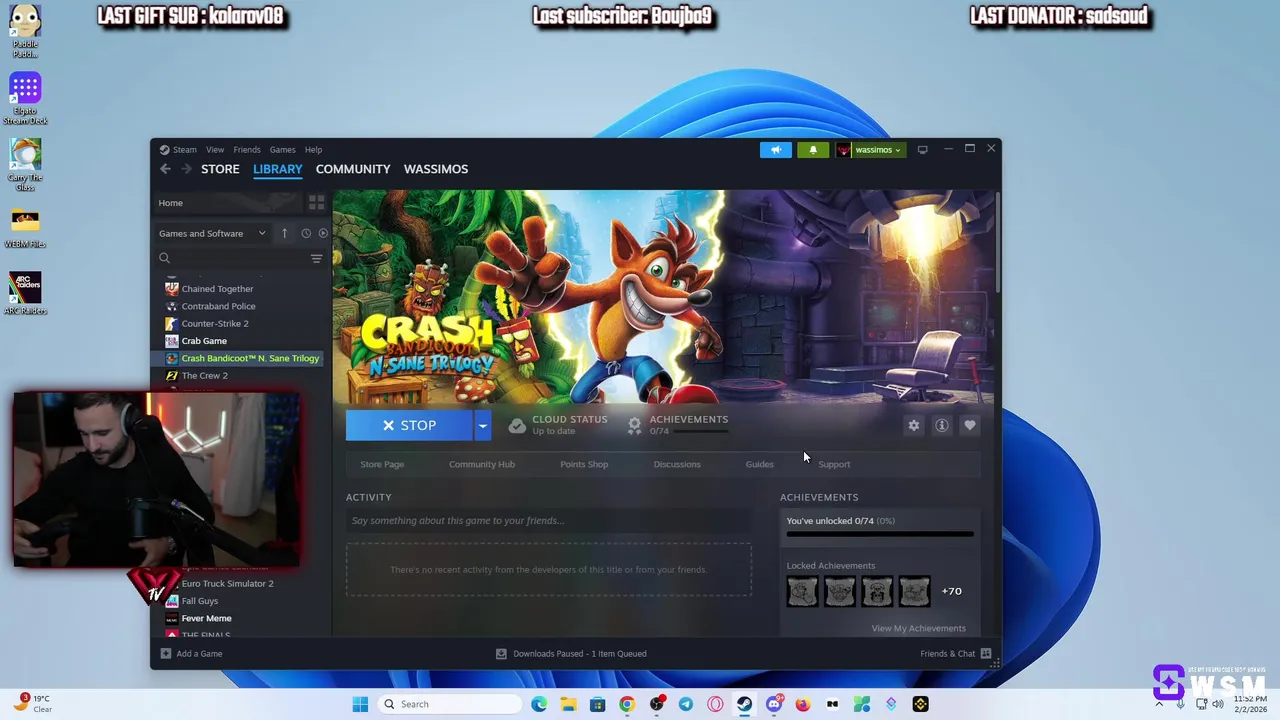1280x720 pixels.
Task: Click the +70 locked achievements counter
Action: (x=951, y=591)
